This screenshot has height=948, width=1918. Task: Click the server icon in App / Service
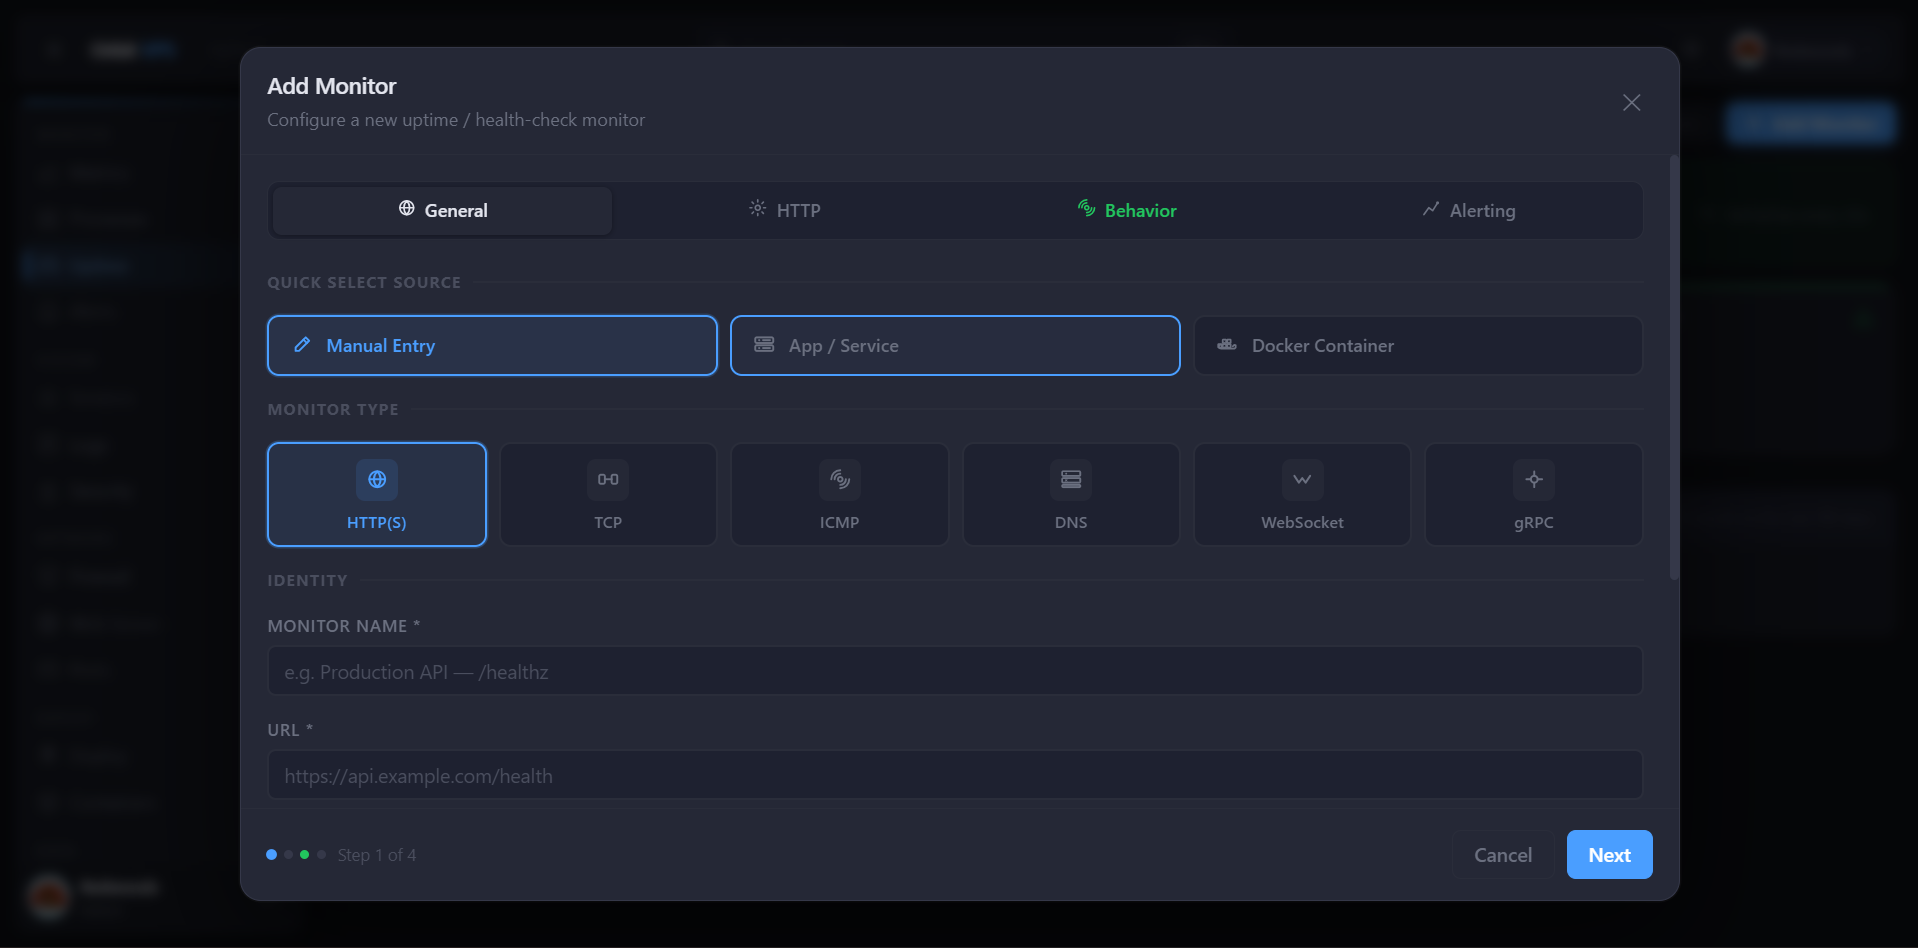[764, 344]
